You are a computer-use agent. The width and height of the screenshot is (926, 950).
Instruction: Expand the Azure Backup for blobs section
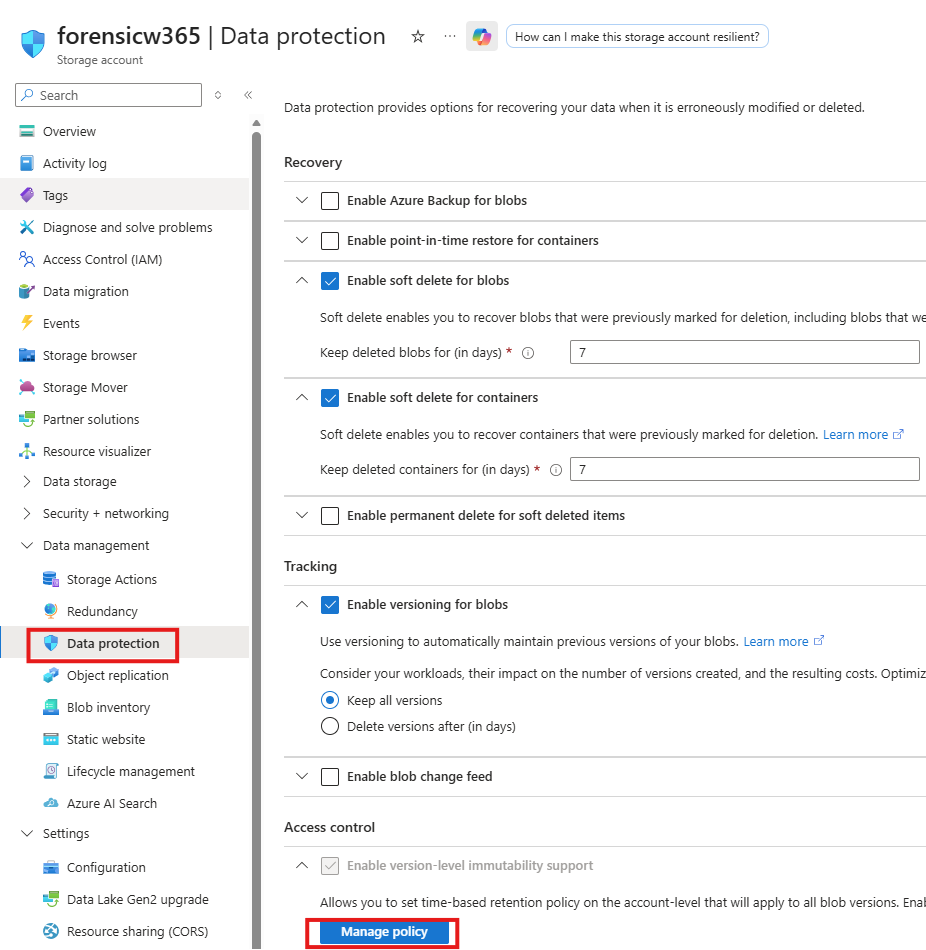[x=302, y=200]
